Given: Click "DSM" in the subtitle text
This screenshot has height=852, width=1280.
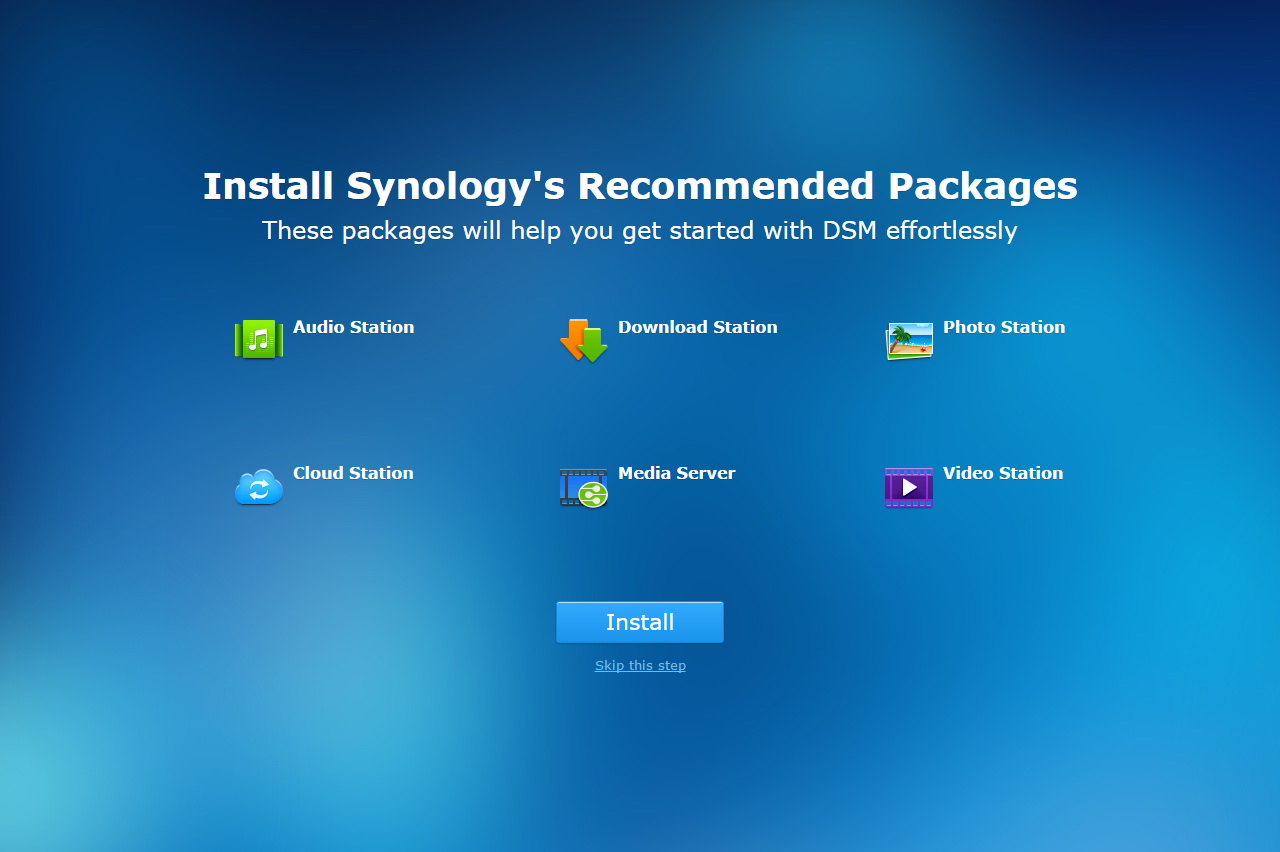Looking at the screenshot, I should coord(849,231).
